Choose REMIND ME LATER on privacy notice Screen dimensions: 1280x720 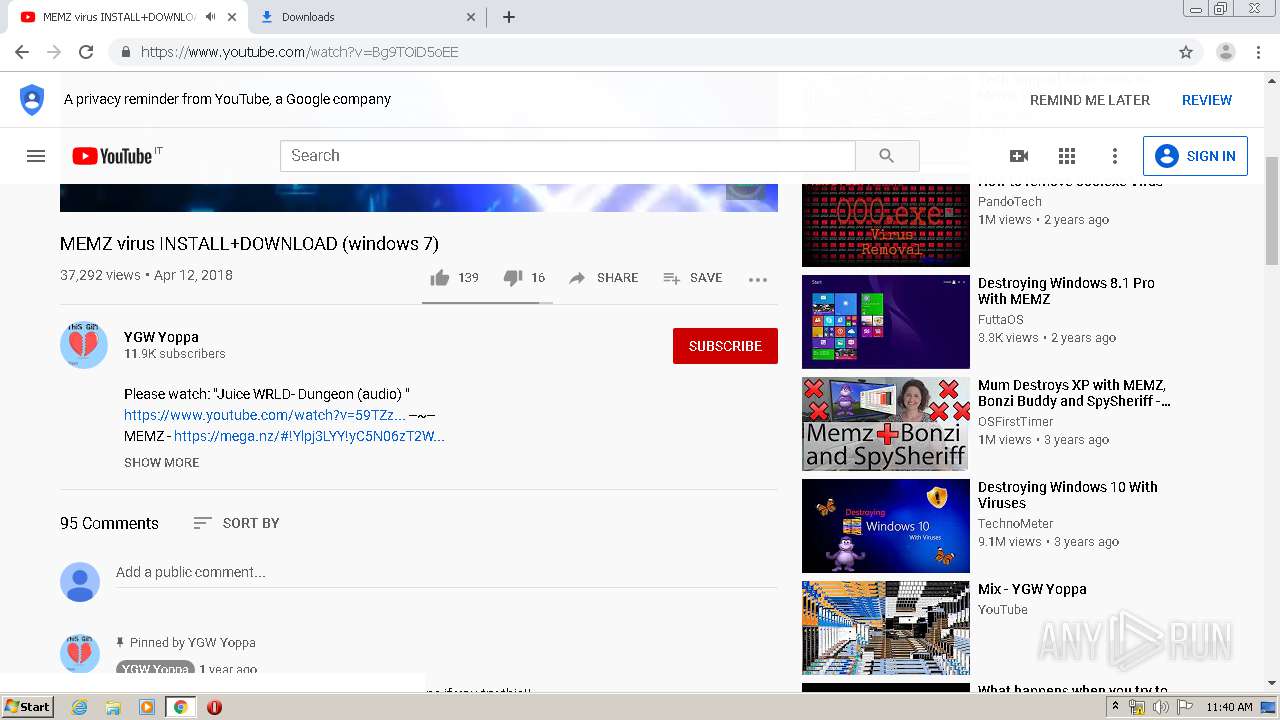(1090, 100)
